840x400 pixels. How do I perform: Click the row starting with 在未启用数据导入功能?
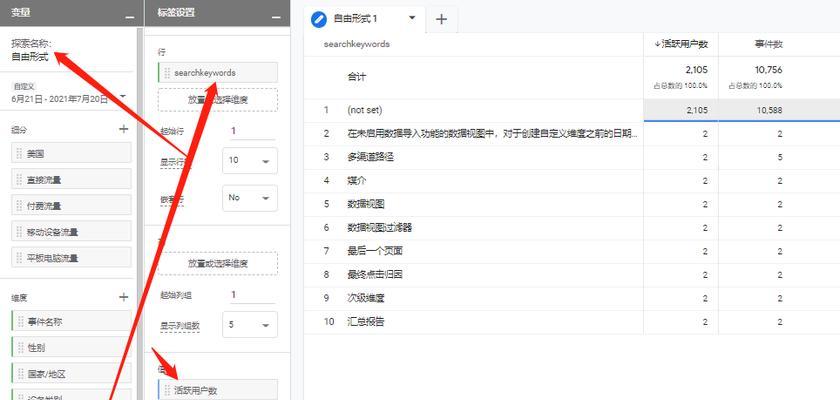[572, 134]
